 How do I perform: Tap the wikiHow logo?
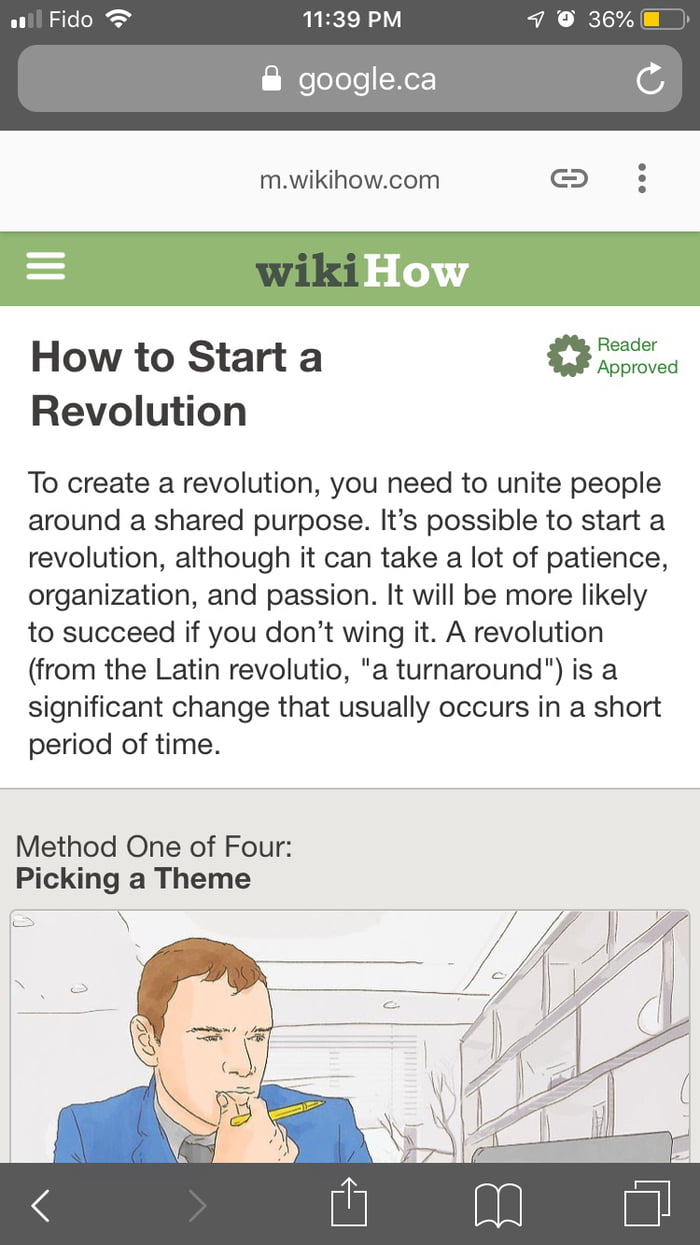362,268
